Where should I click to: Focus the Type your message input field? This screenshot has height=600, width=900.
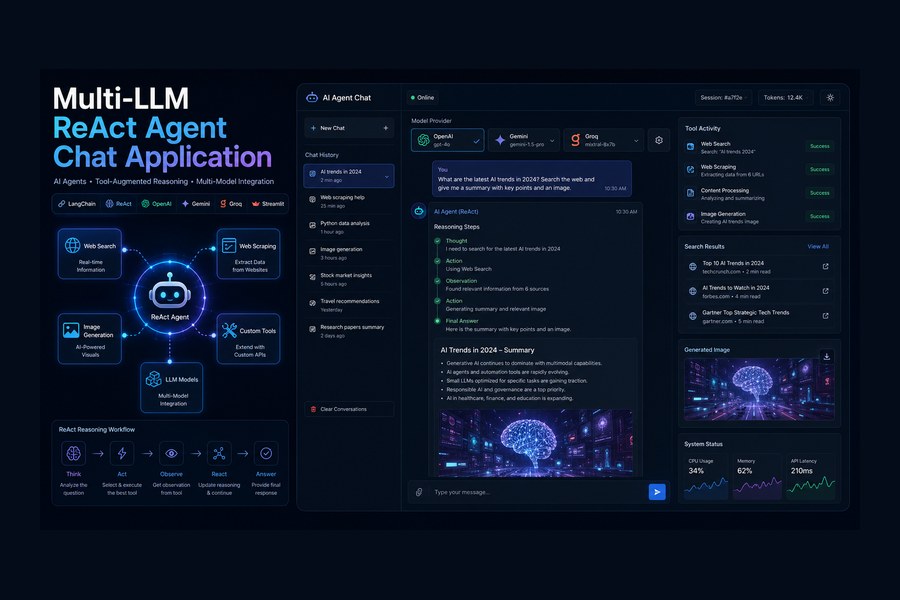[537, 492]
